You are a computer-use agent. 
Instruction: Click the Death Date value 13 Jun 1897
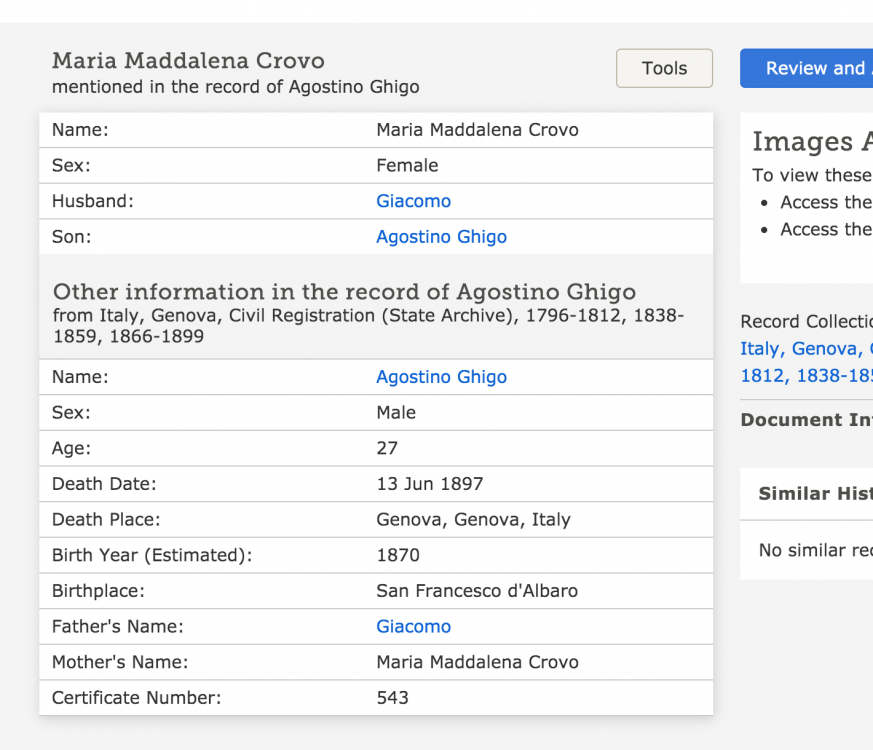[430, 484]
